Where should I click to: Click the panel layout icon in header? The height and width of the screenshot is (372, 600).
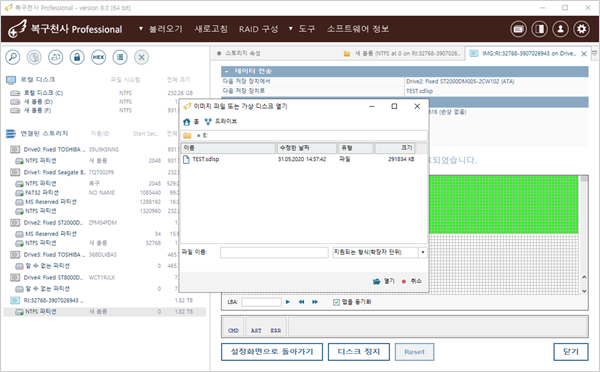(540, 29)
